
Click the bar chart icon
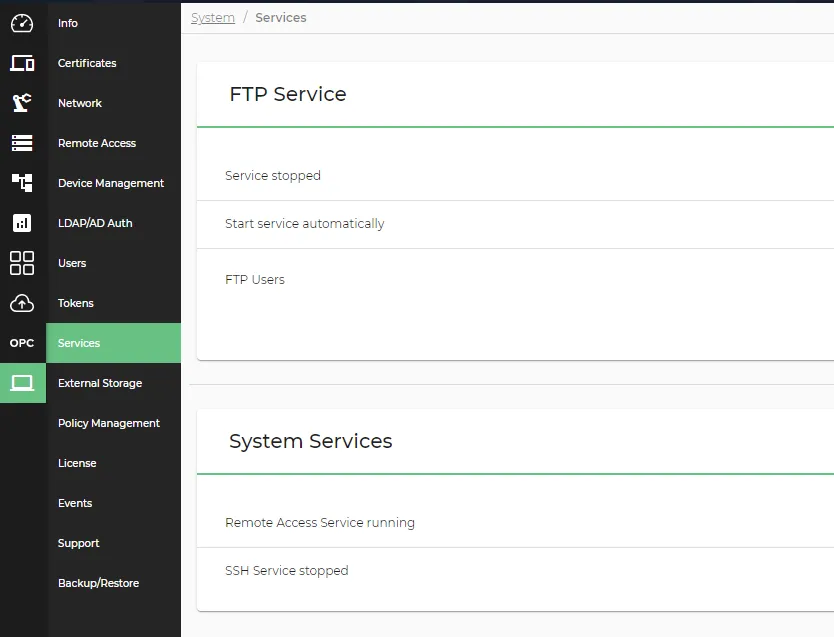point(22,223)
